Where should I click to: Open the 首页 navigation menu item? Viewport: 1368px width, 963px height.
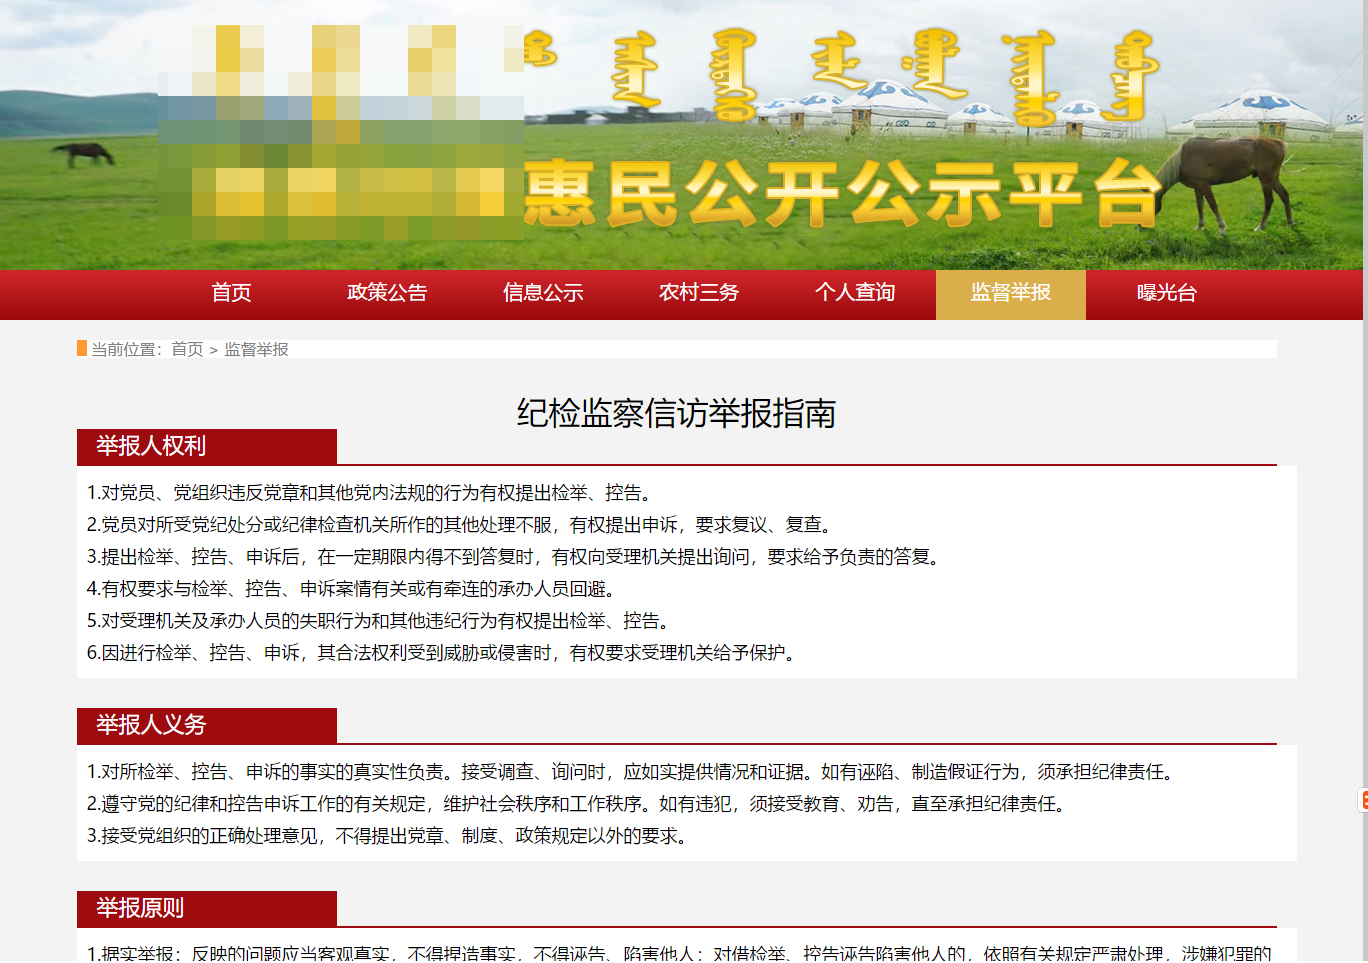[232, 294]
